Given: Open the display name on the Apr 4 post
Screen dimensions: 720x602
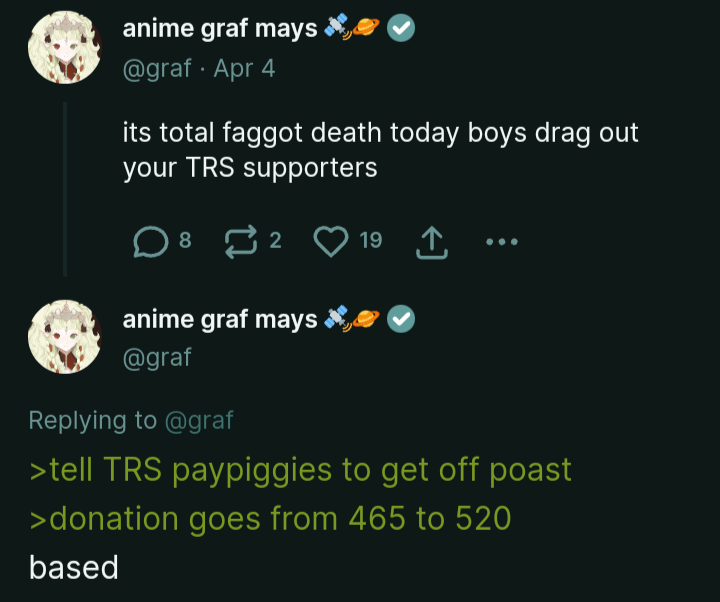Looking at the screenshot, I should click(219, 28).
